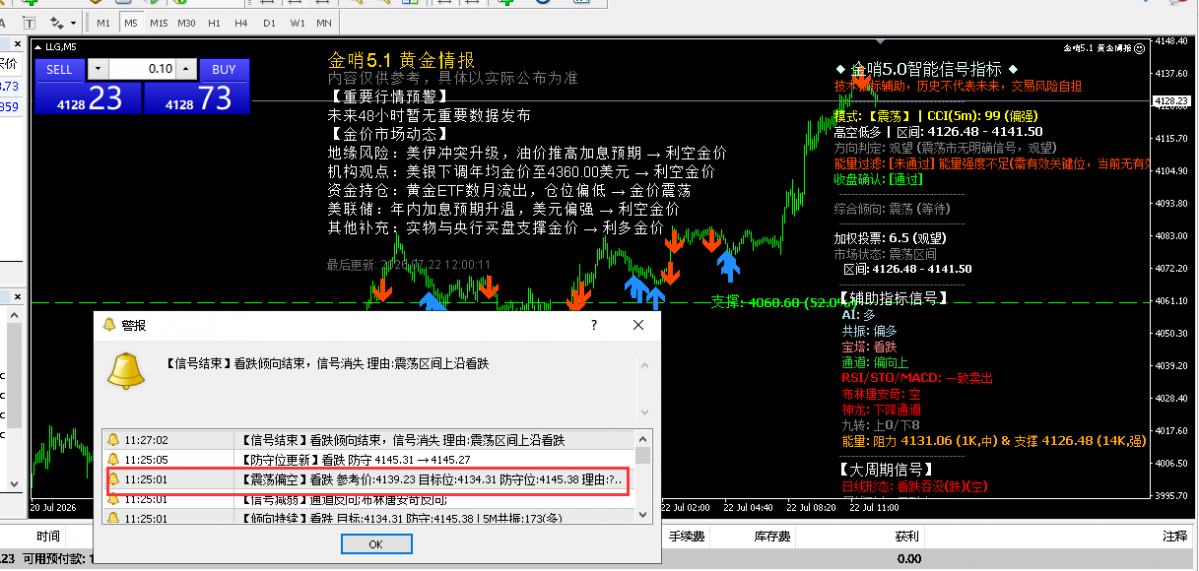Switch chart to M1 timeframe
This screenshot has height=571, width=1199.
104,23
